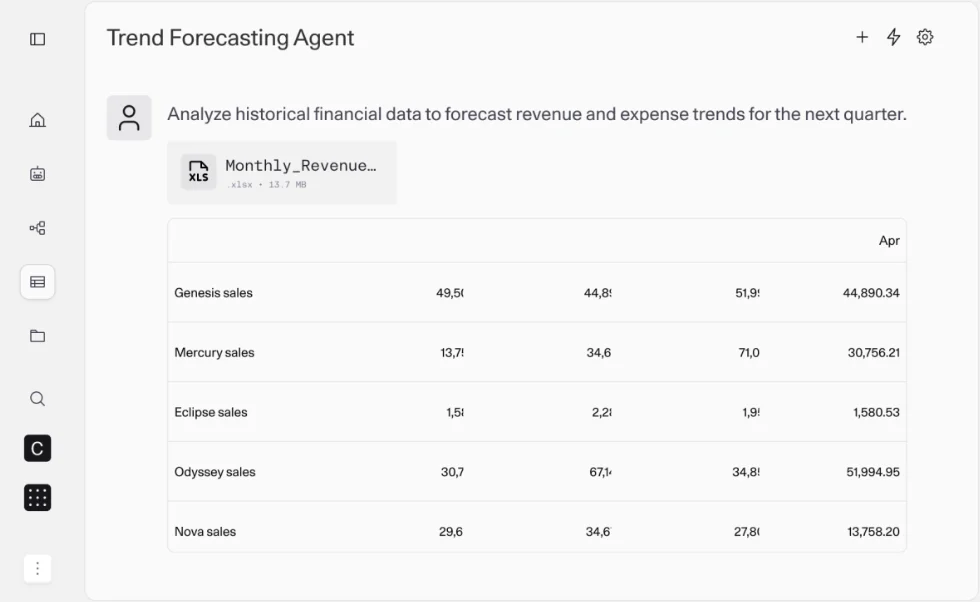Open the black C app icon
980x602 pixels.
(x=38, y=448)
